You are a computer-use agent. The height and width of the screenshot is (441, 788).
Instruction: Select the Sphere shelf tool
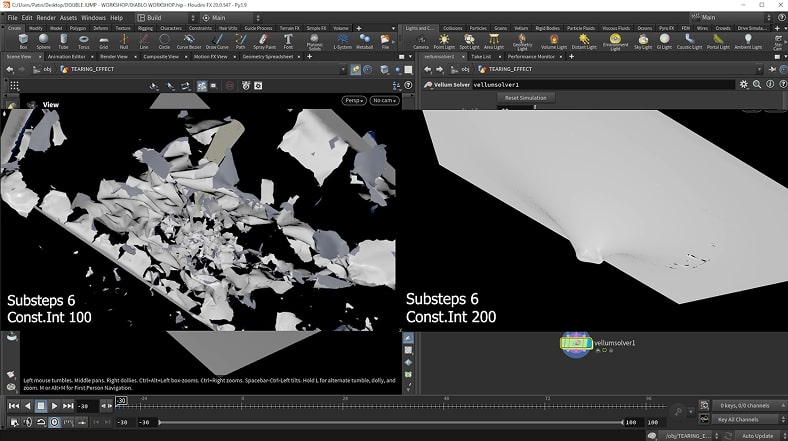[44, 42]
